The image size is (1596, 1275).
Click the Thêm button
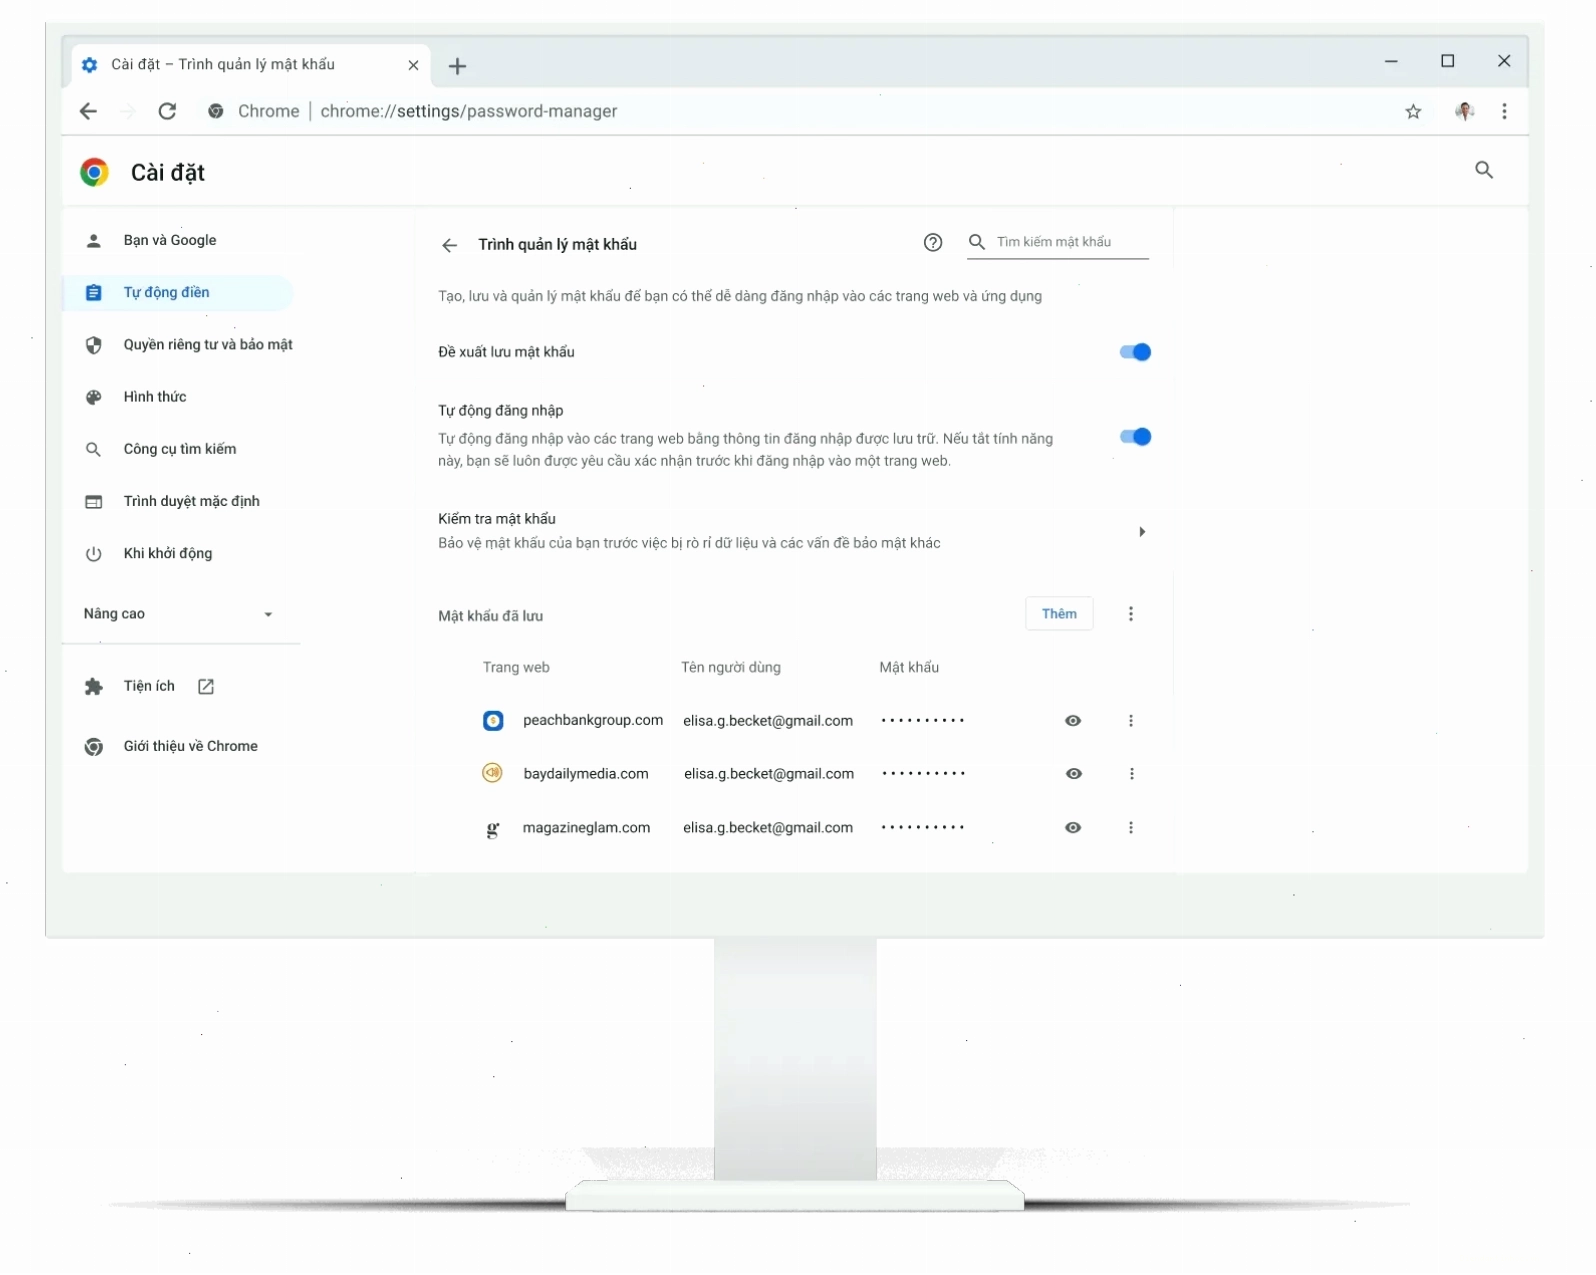pos(1059,614)
